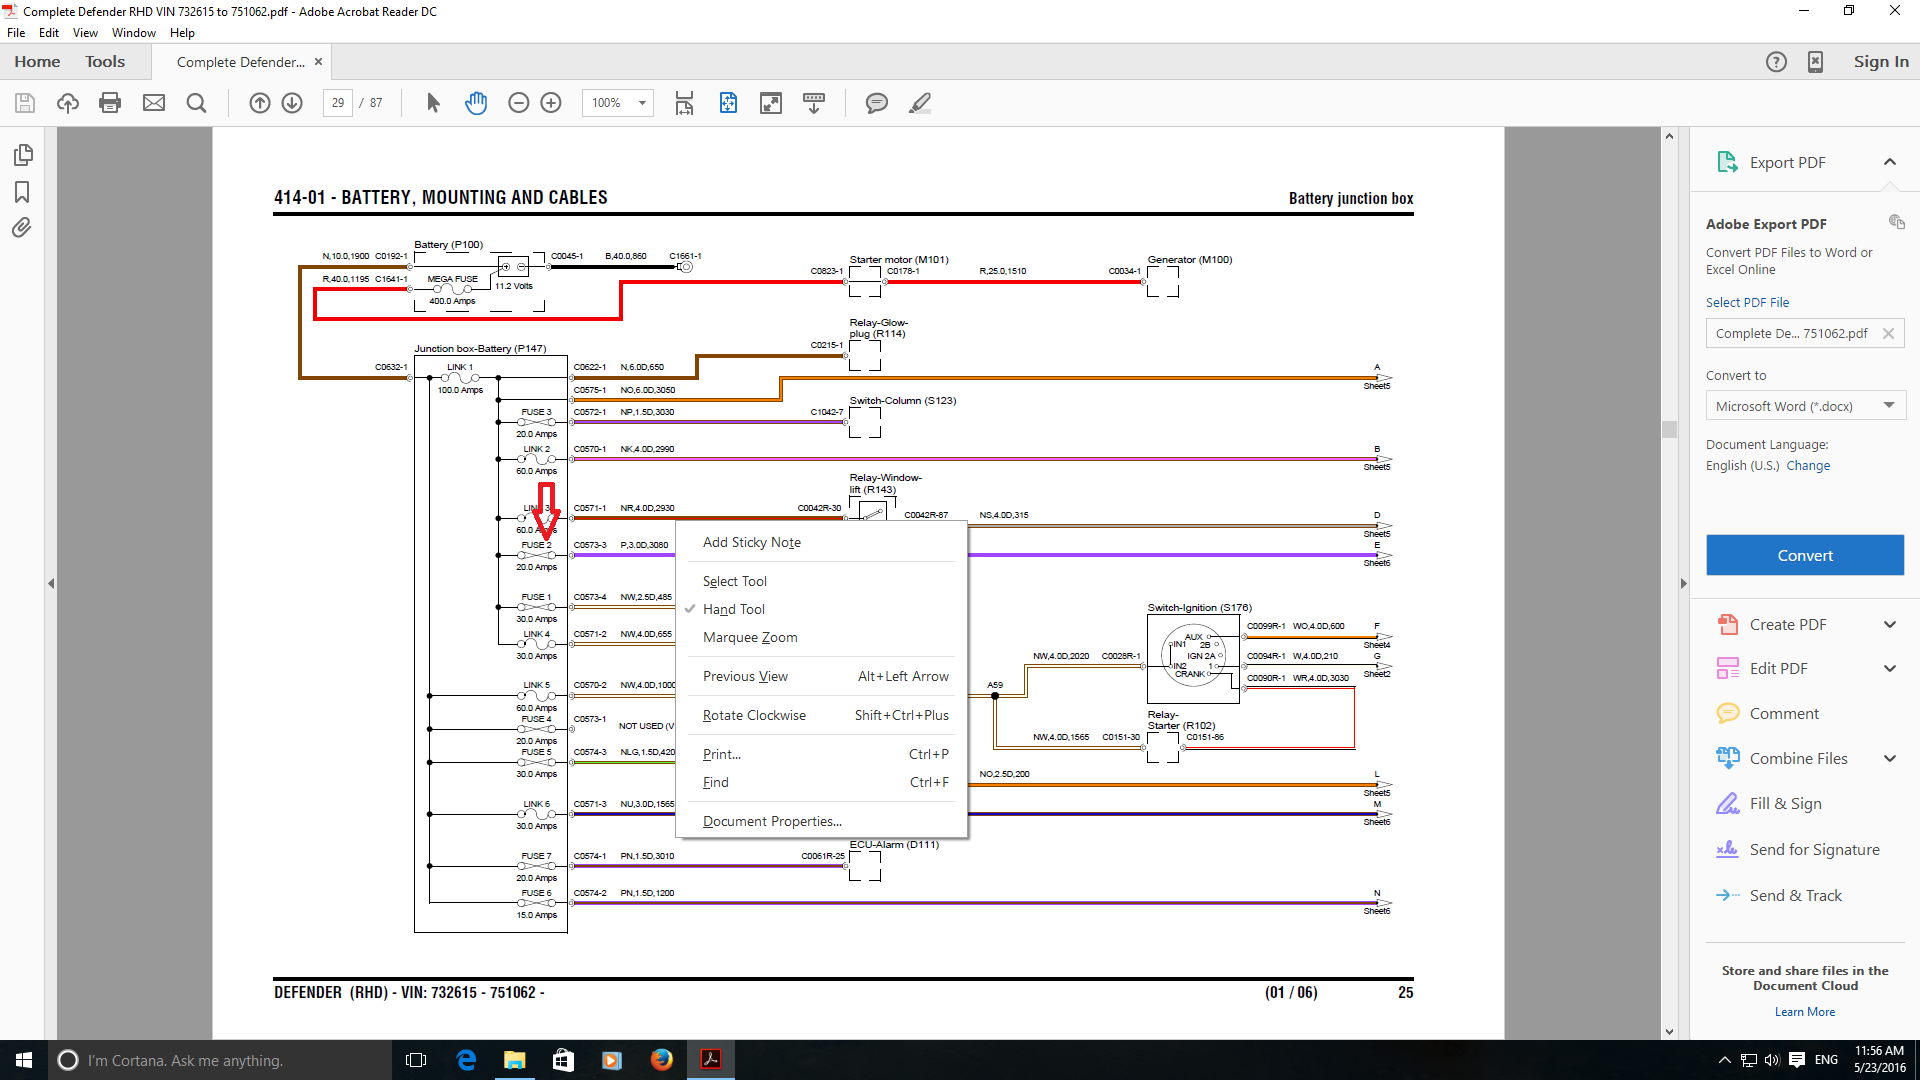Open Convert to Microsoft Word dropdown
Screen dimensions: 1920x1080
click(x=1805, y=406)
